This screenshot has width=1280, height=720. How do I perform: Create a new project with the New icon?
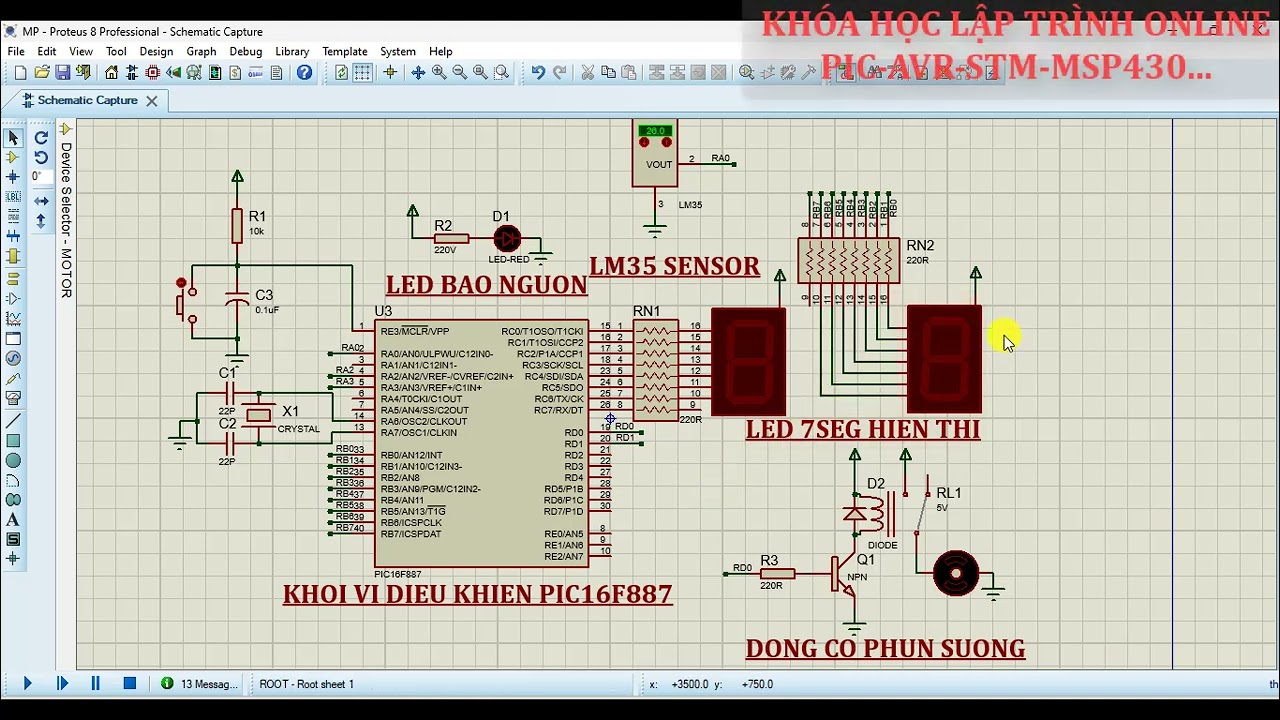pos(21,72)
